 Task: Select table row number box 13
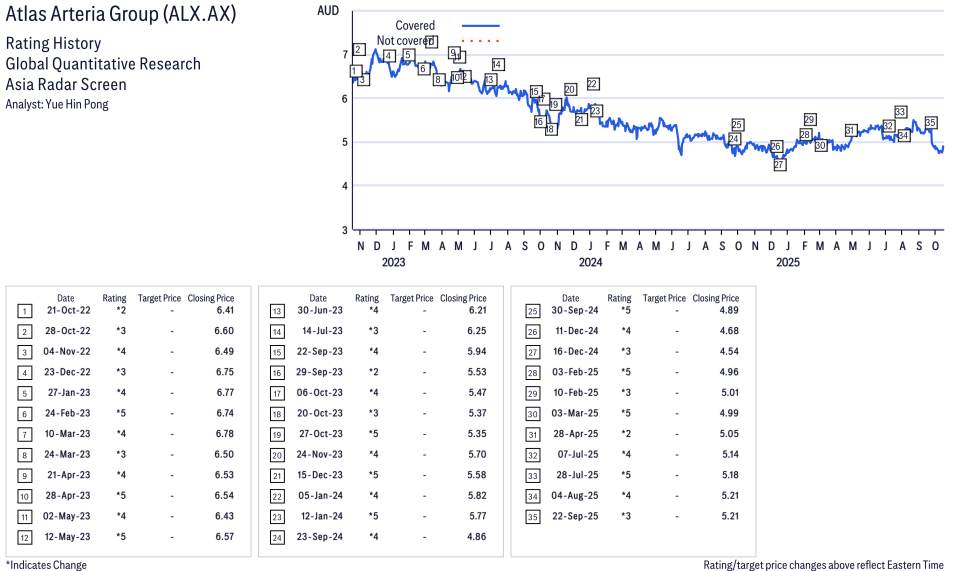pos(277,311)
